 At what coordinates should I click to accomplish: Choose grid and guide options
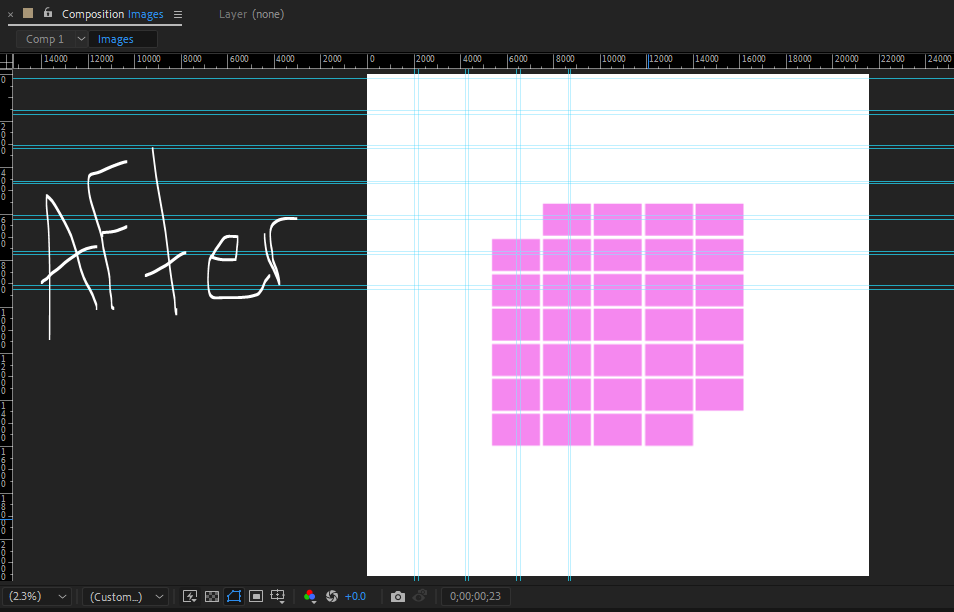tap(277, 596)
